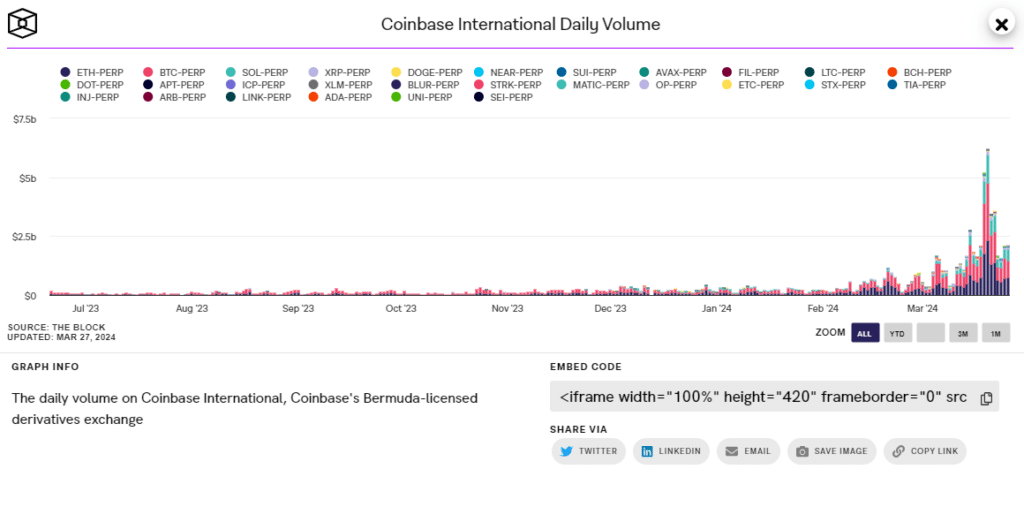Share chart on LinkedIn
Viewport: 1024px width, 507px height.
coord(671,451)
